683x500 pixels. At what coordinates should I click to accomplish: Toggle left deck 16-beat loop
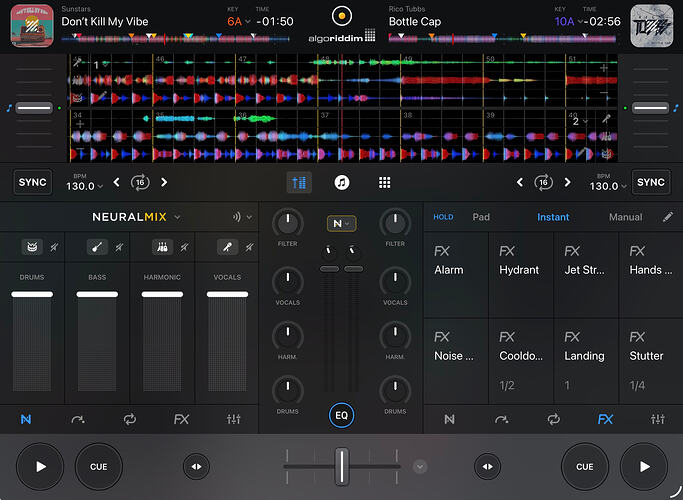pos(140,182)
